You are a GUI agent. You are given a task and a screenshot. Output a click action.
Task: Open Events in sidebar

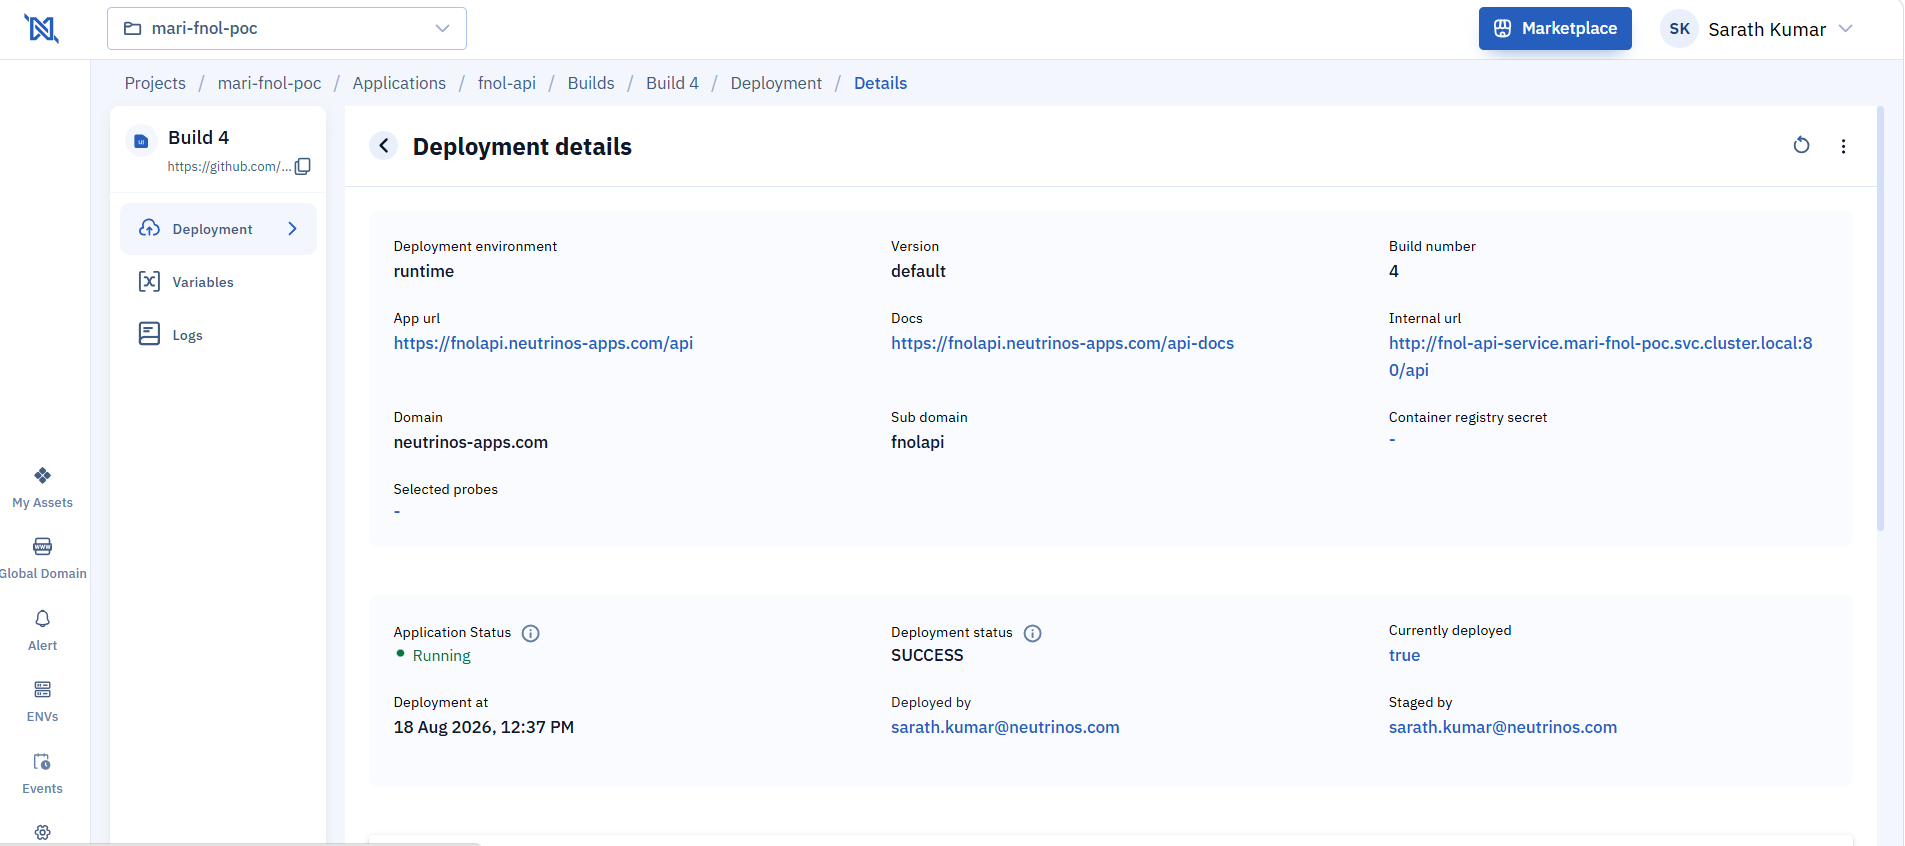tap(42, 774)
